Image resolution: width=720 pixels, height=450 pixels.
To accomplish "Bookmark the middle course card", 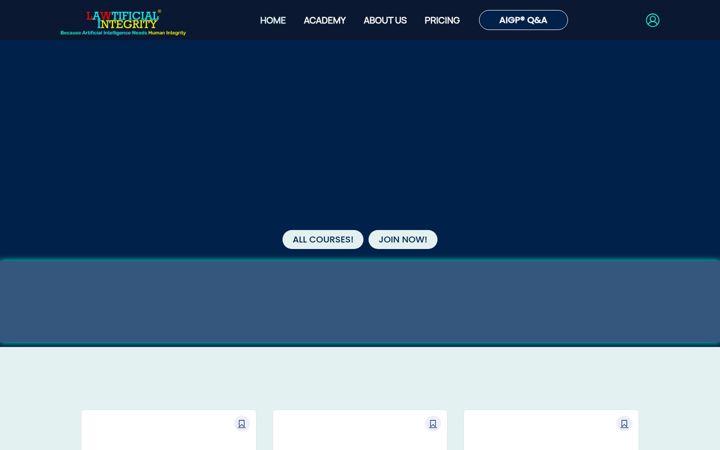I will coord(433,424).
